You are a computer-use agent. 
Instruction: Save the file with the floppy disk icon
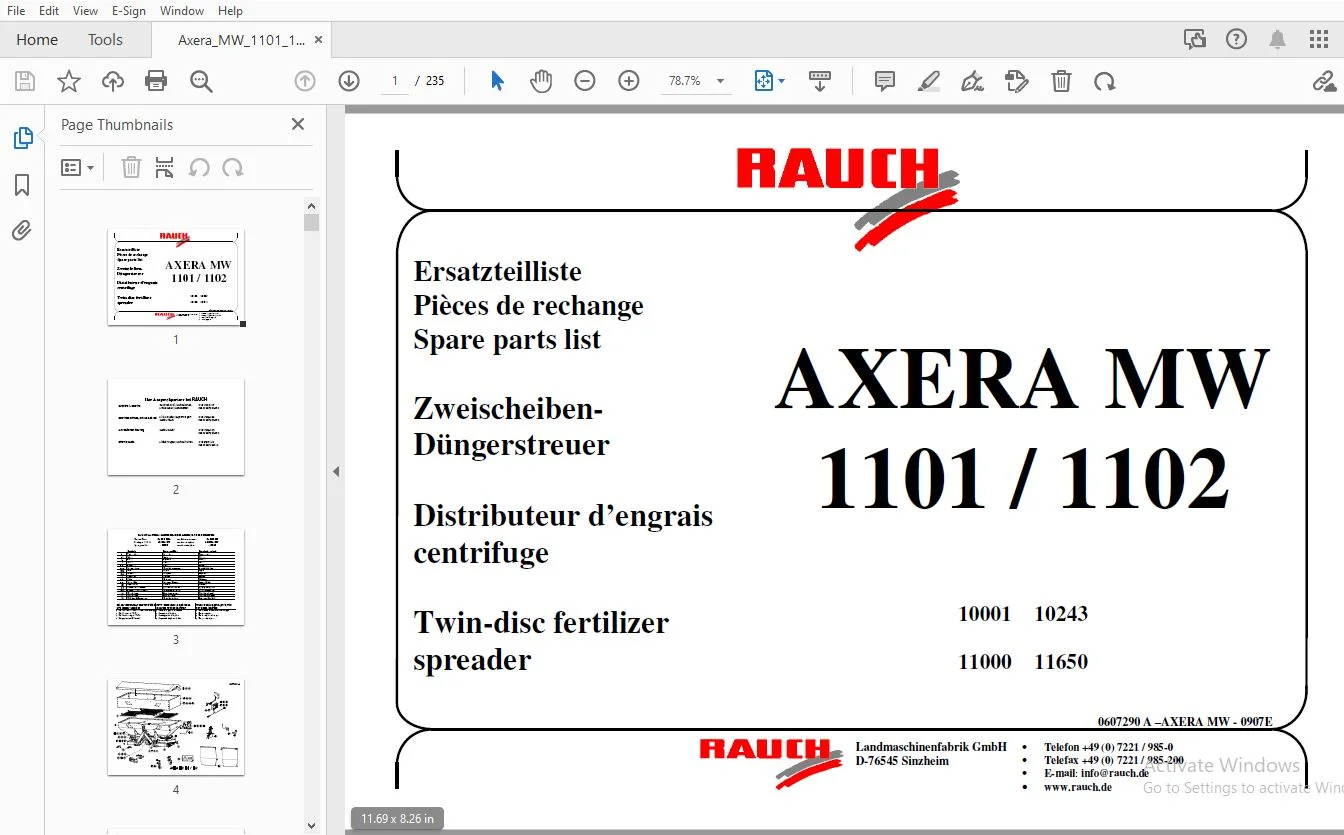(25, 82)
